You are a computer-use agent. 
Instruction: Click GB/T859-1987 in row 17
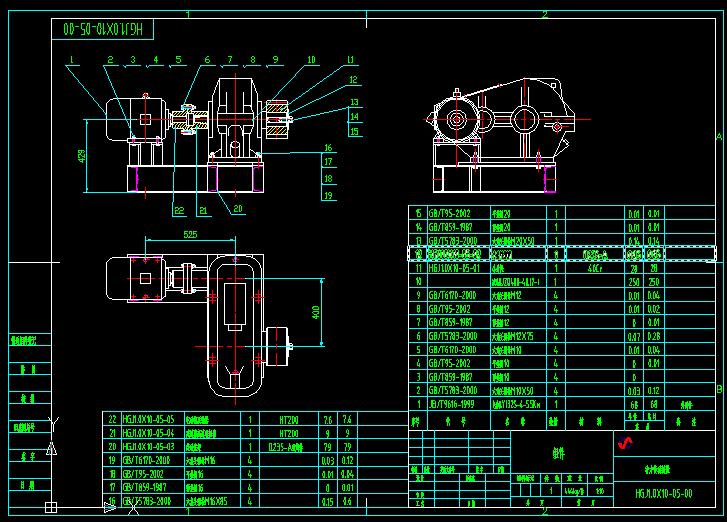click(x=144, y=487)
